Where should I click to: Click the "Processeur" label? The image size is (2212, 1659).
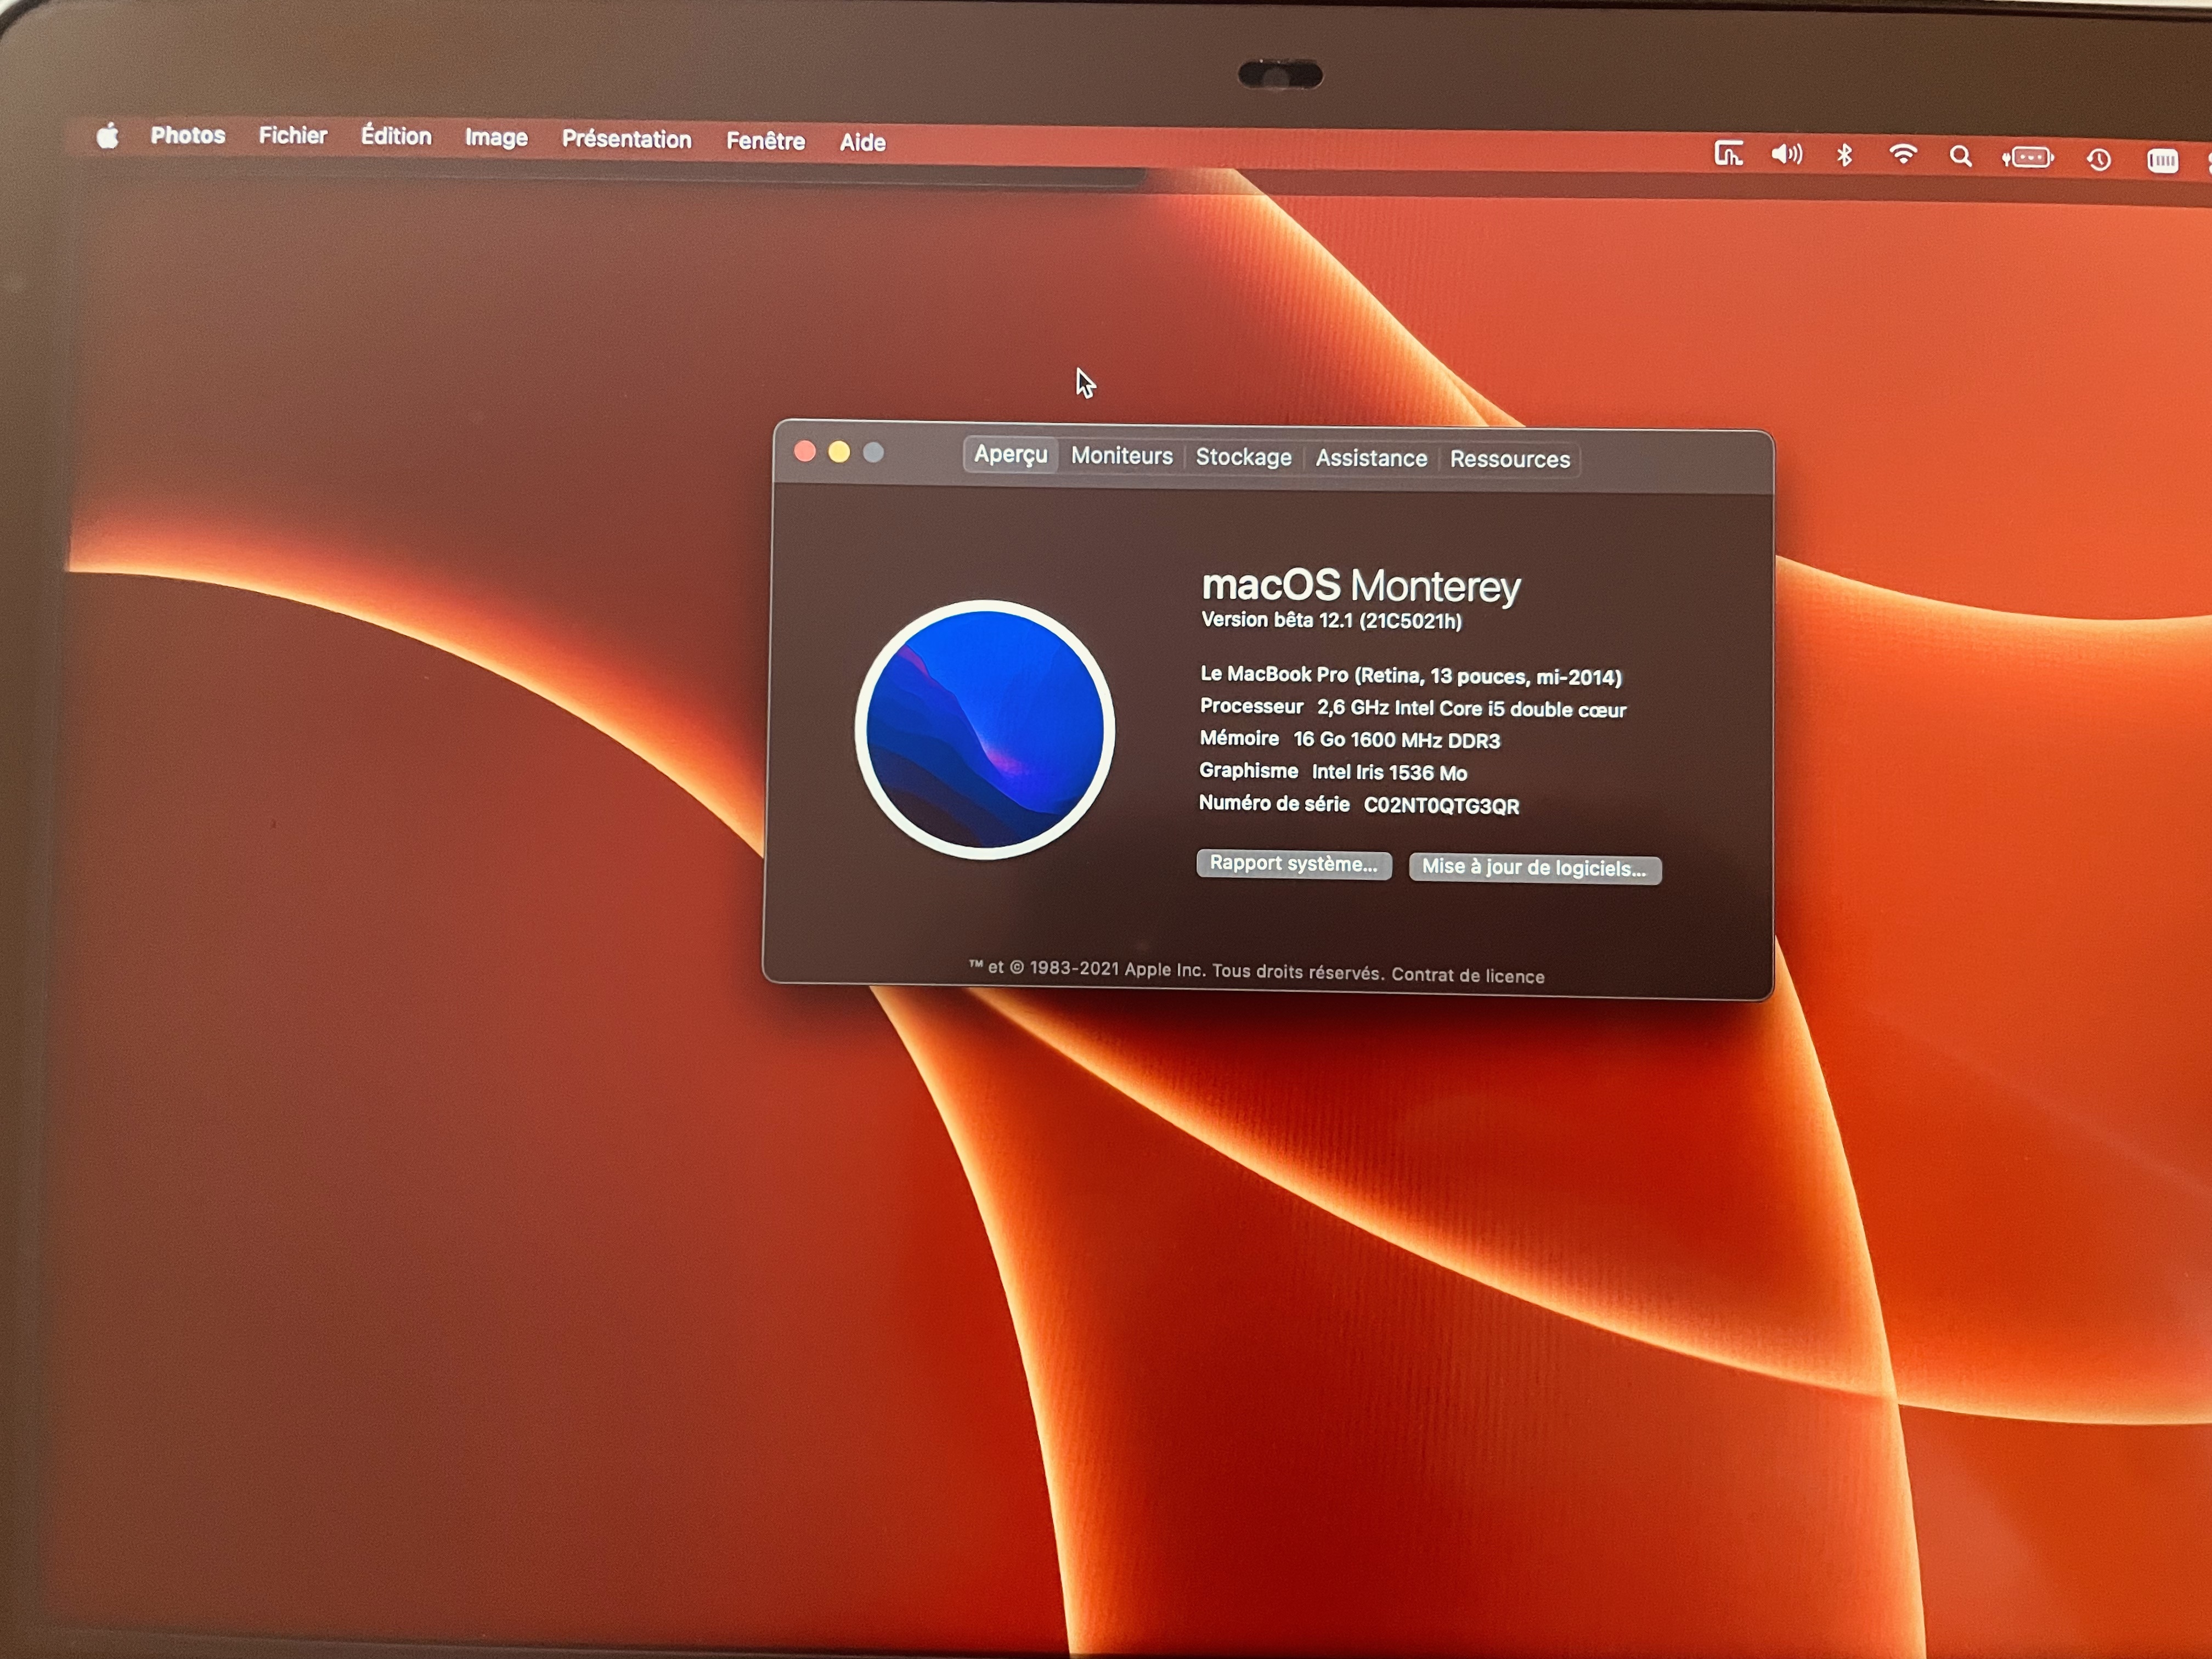click(x=1252, y=706)
